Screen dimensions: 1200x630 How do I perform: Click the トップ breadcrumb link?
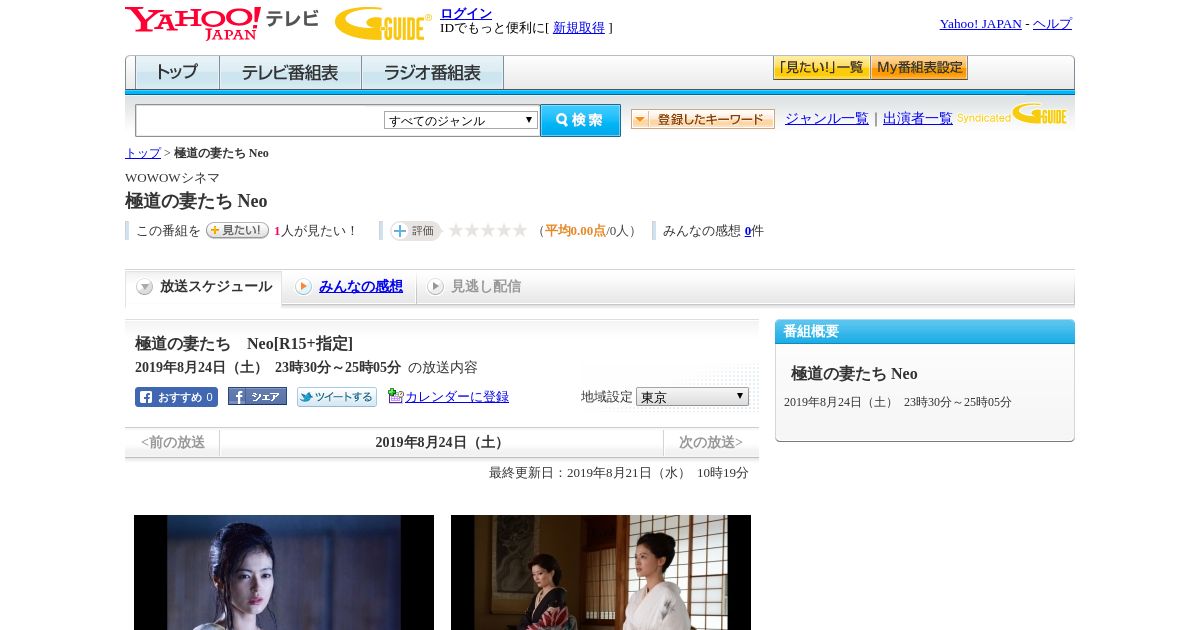143,153
